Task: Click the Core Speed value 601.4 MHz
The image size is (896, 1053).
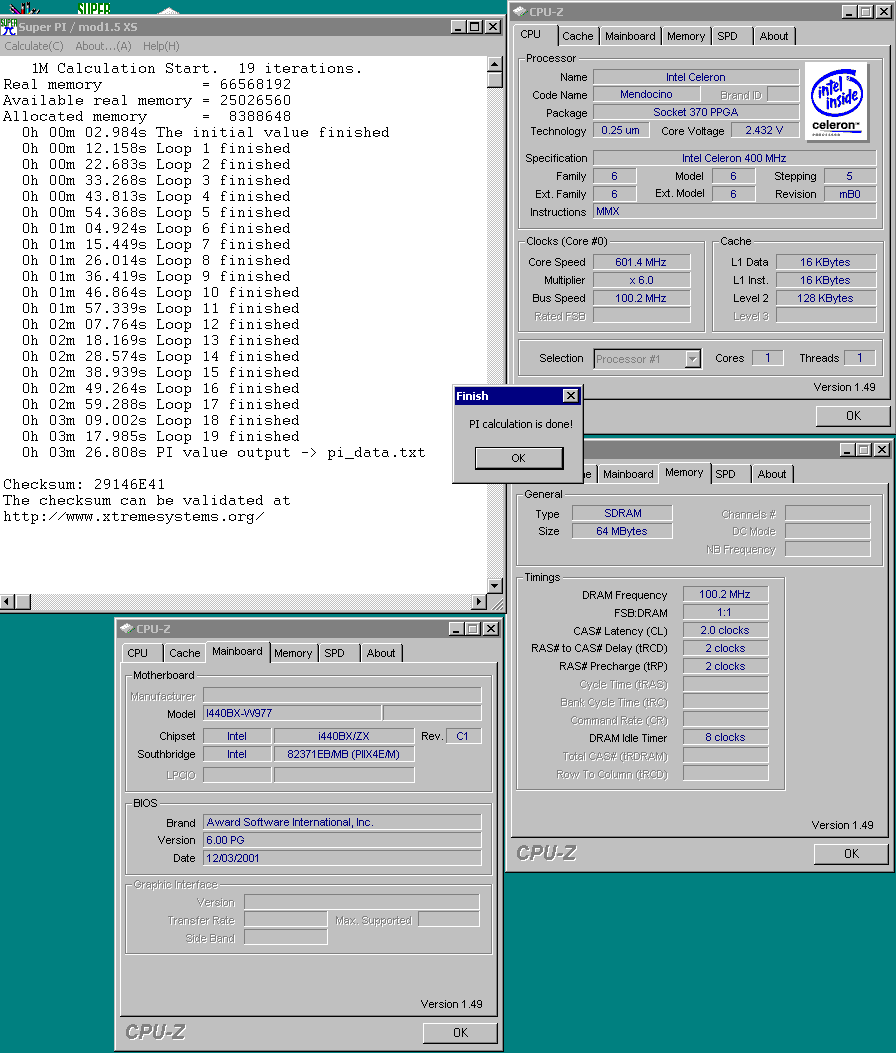Action: pyautogui.click(x=641, y=262)
